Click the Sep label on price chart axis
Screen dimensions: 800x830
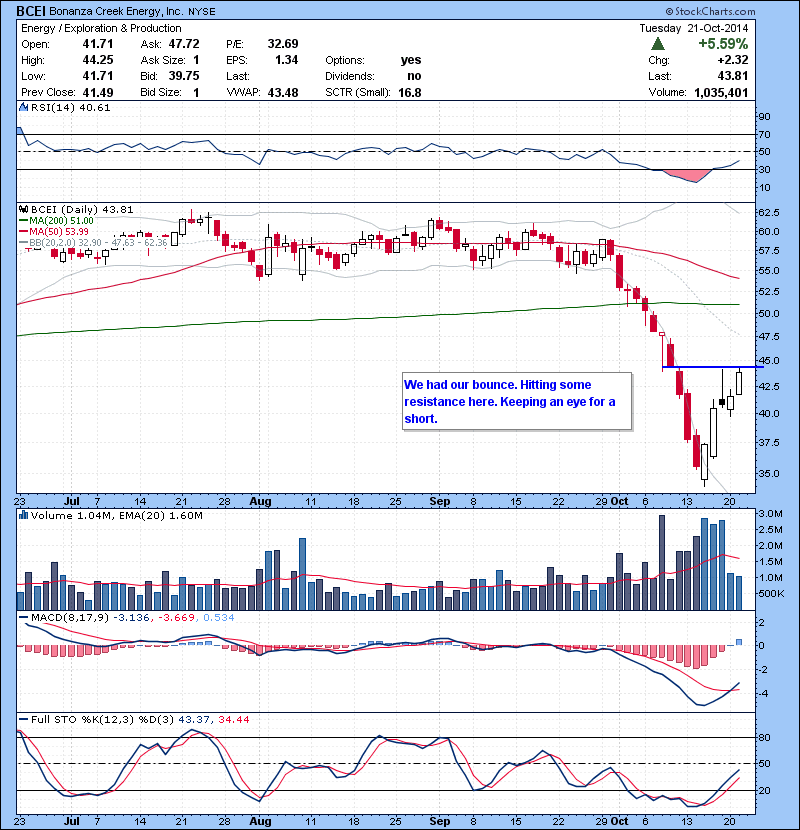pos(439,501)
